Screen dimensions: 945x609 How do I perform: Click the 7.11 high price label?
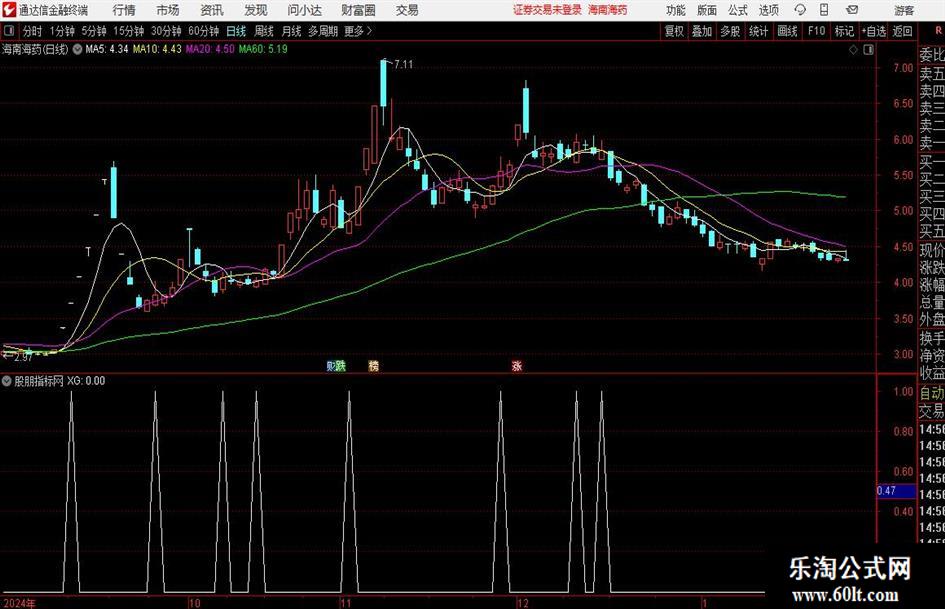tap(403, 65)
